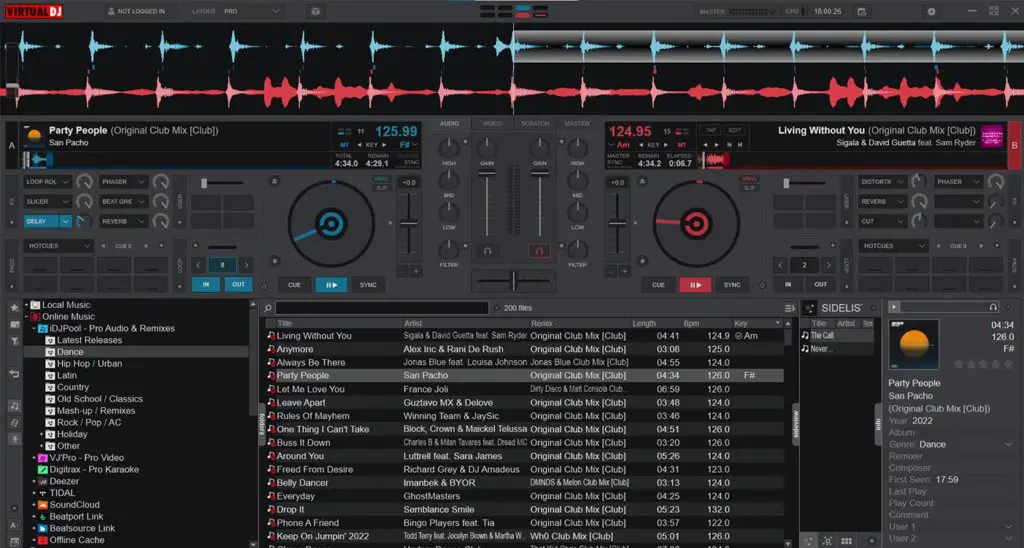Screen dimensions: 1024x548
Task: Open browser options list icon next to search
Action: pyautogui.click(x=790, y=308)
